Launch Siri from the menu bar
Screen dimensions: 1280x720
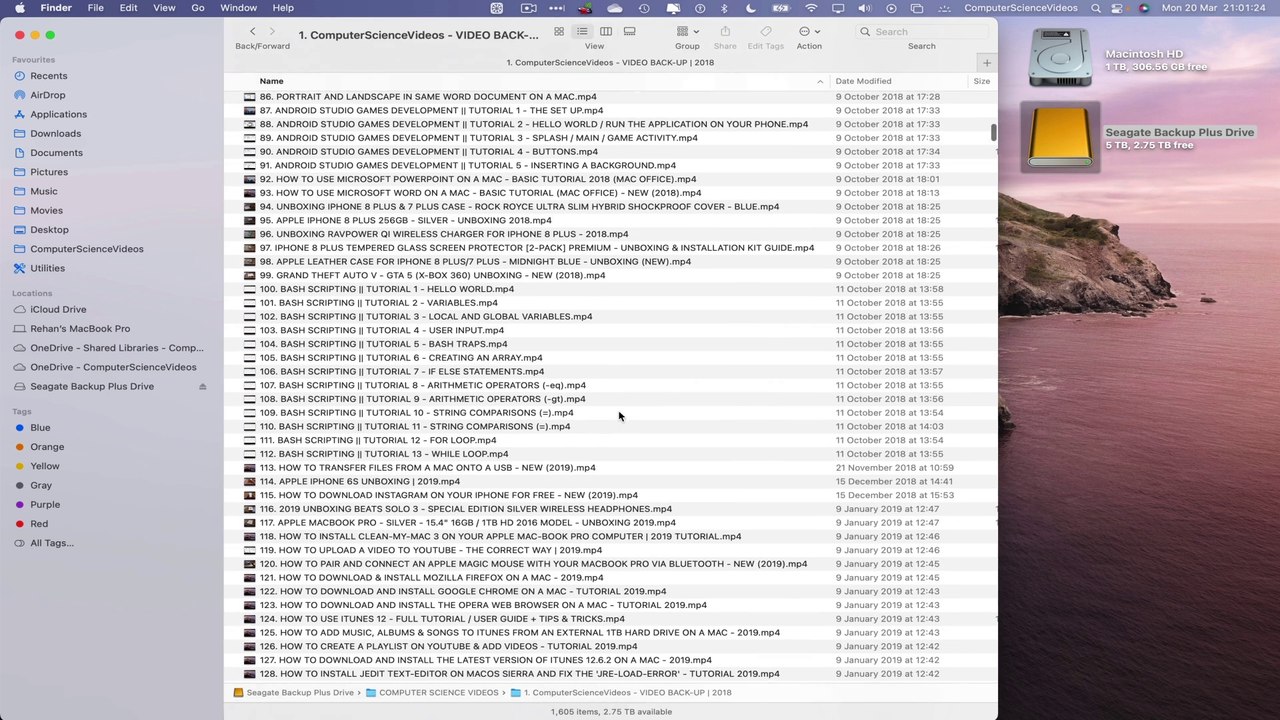1145,8
